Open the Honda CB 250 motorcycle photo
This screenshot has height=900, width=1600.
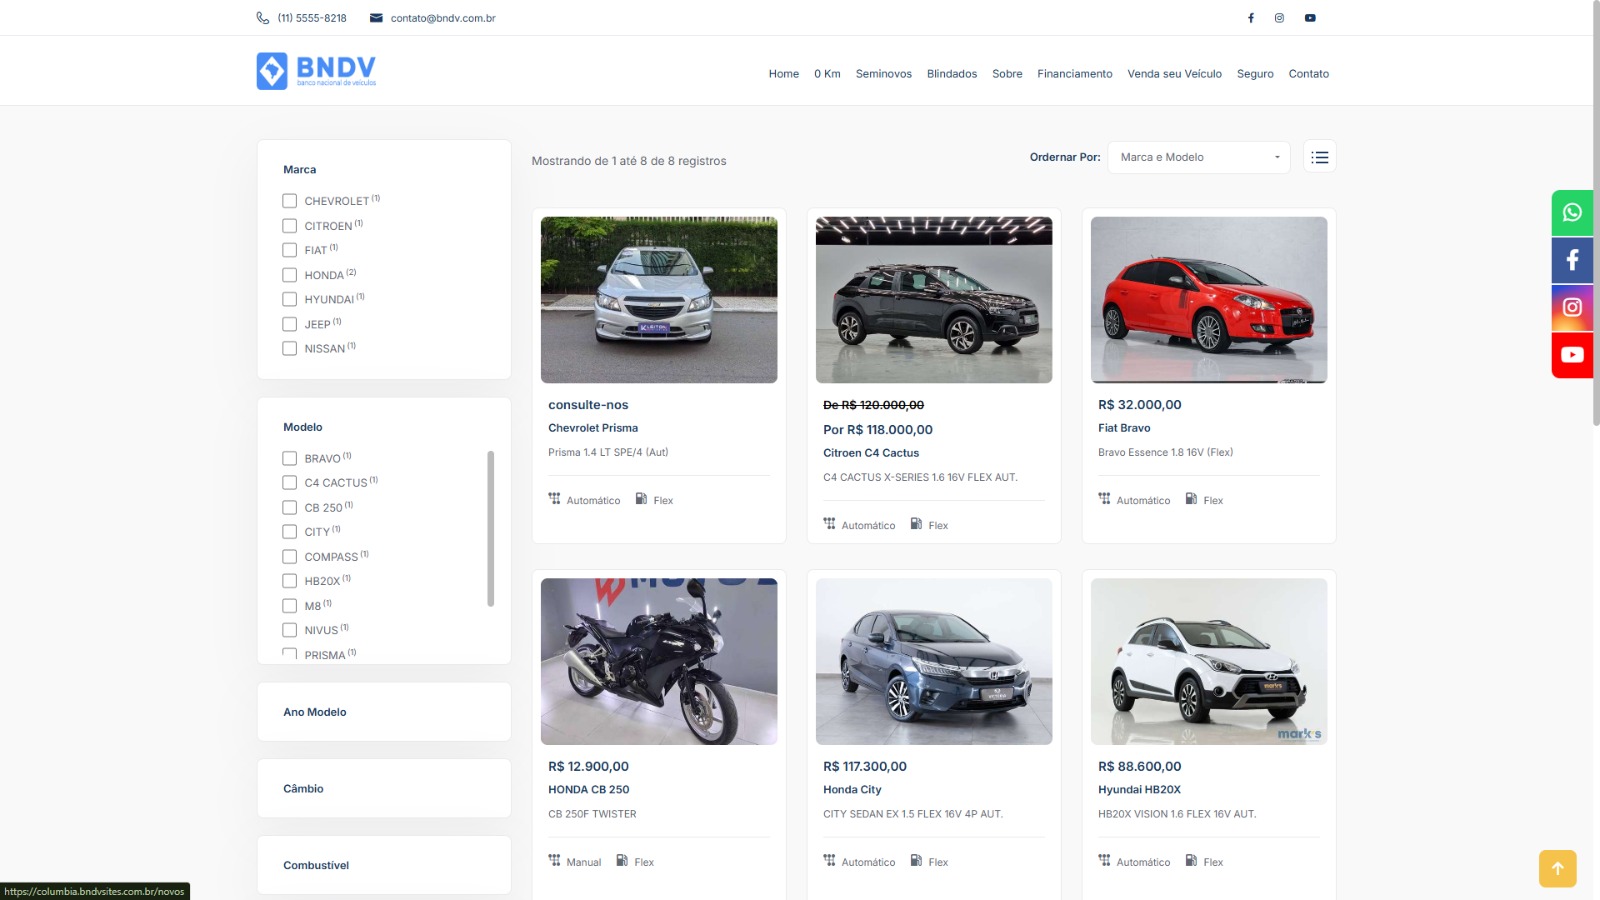click(x=659, y=661)
